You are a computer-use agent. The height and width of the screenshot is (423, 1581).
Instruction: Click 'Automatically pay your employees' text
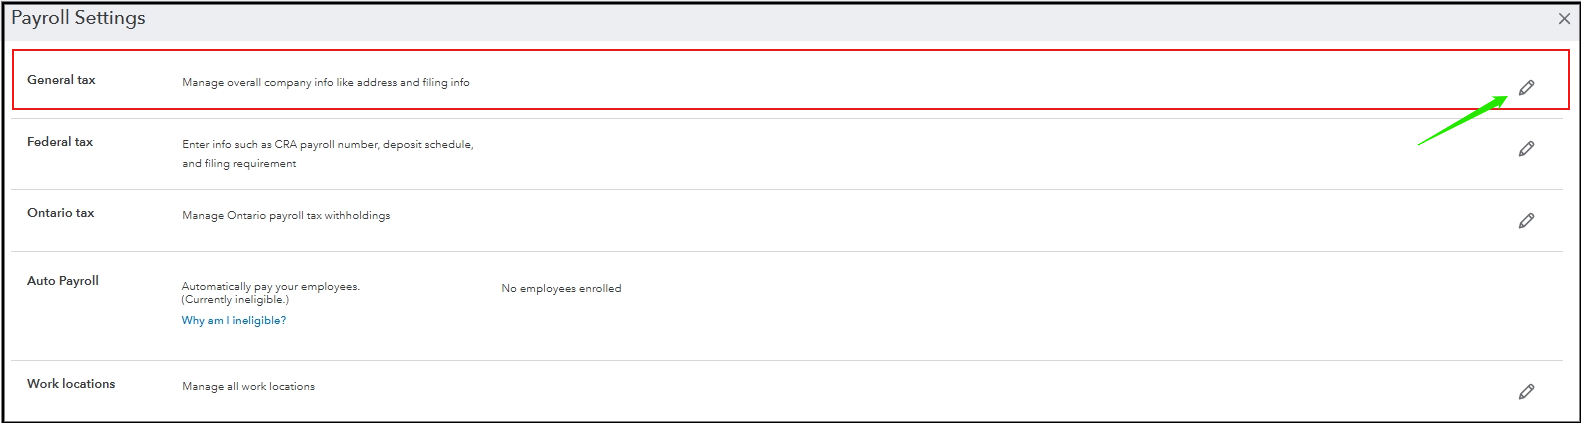click(x=271, y=287)
